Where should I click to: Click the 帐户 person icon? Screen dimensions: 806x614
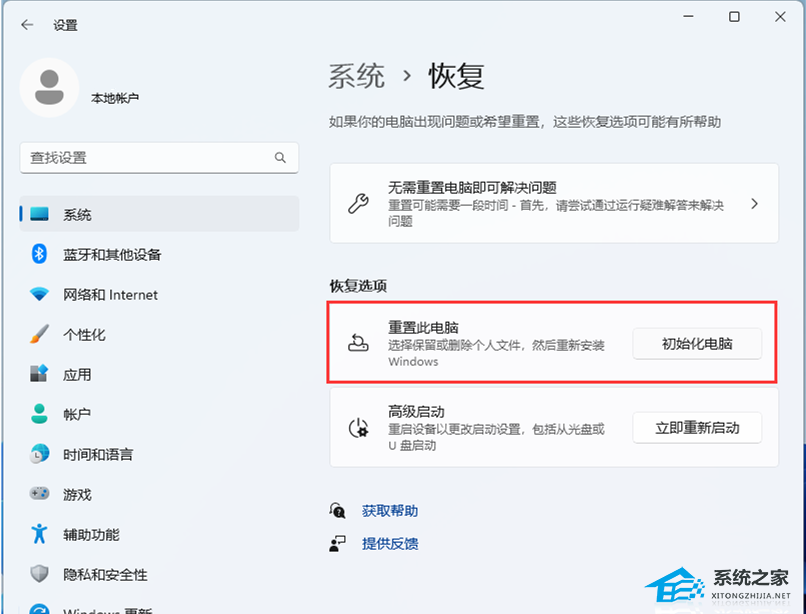(40, 414)
